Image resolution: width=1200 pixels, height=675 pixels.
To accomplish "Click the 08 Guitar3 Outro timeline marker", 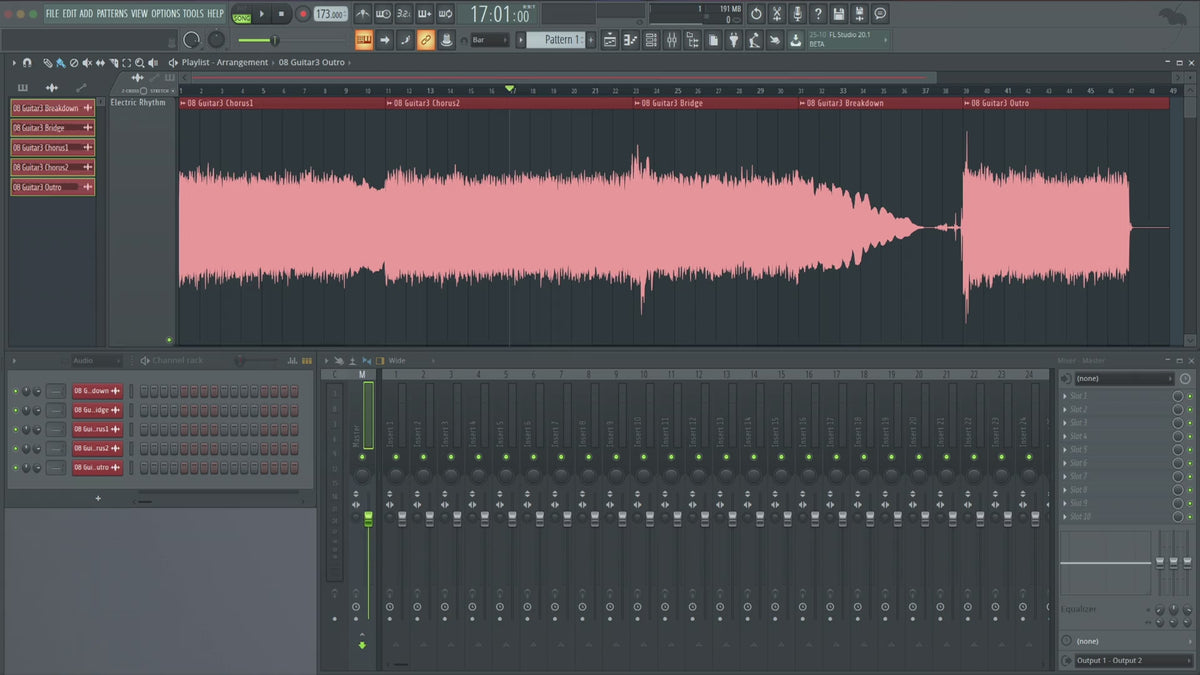I will tap(1002, 103).
